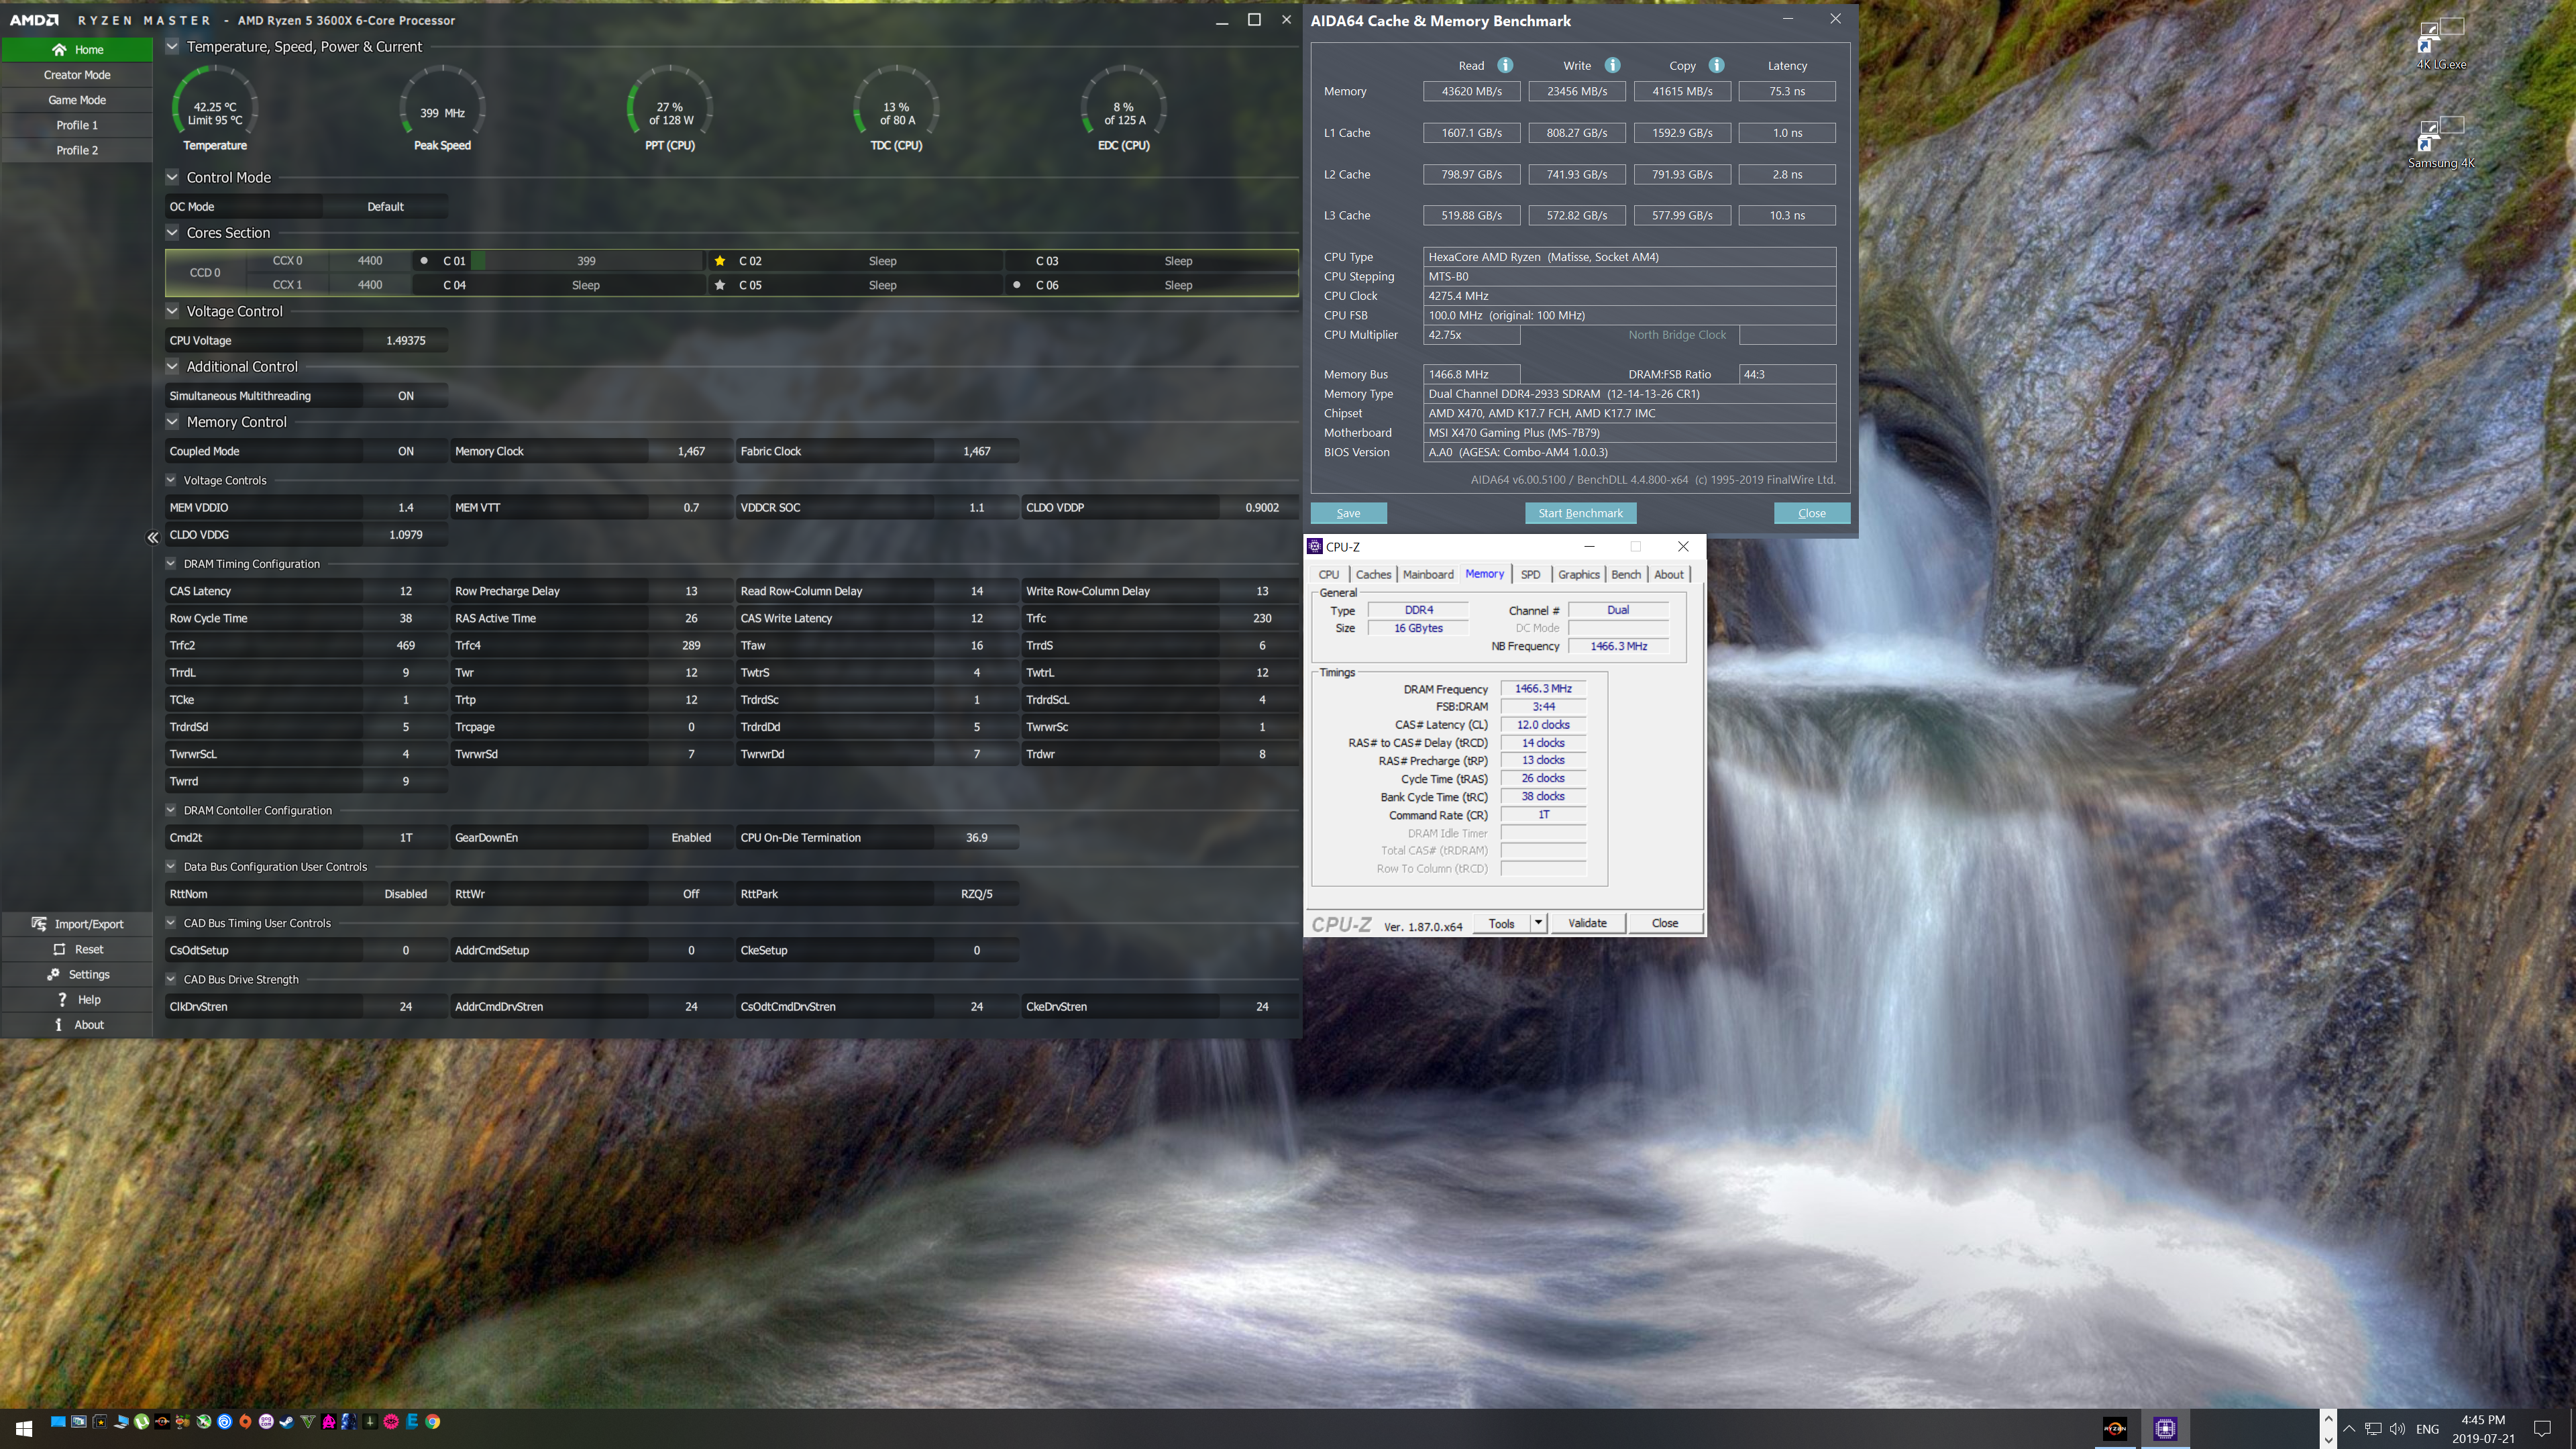The image size is (2576, 1449).
Task: Toggle the Coupled Mode ON setting
Action: pos(405,451)
